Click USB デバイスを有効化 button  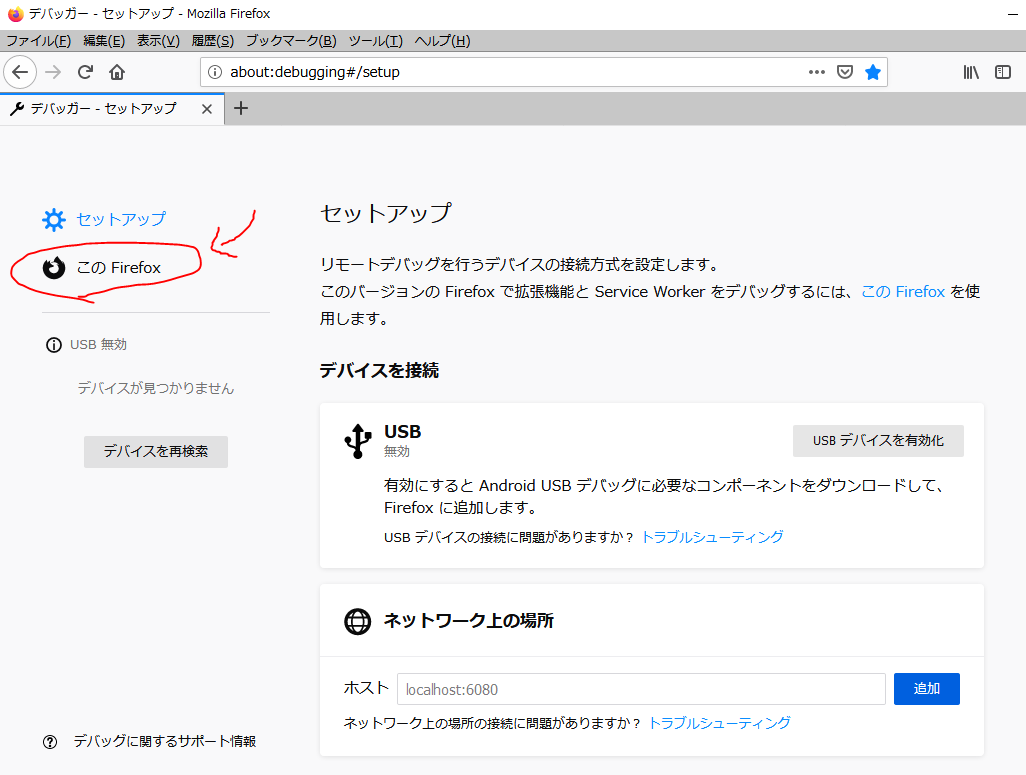point(878,441)
